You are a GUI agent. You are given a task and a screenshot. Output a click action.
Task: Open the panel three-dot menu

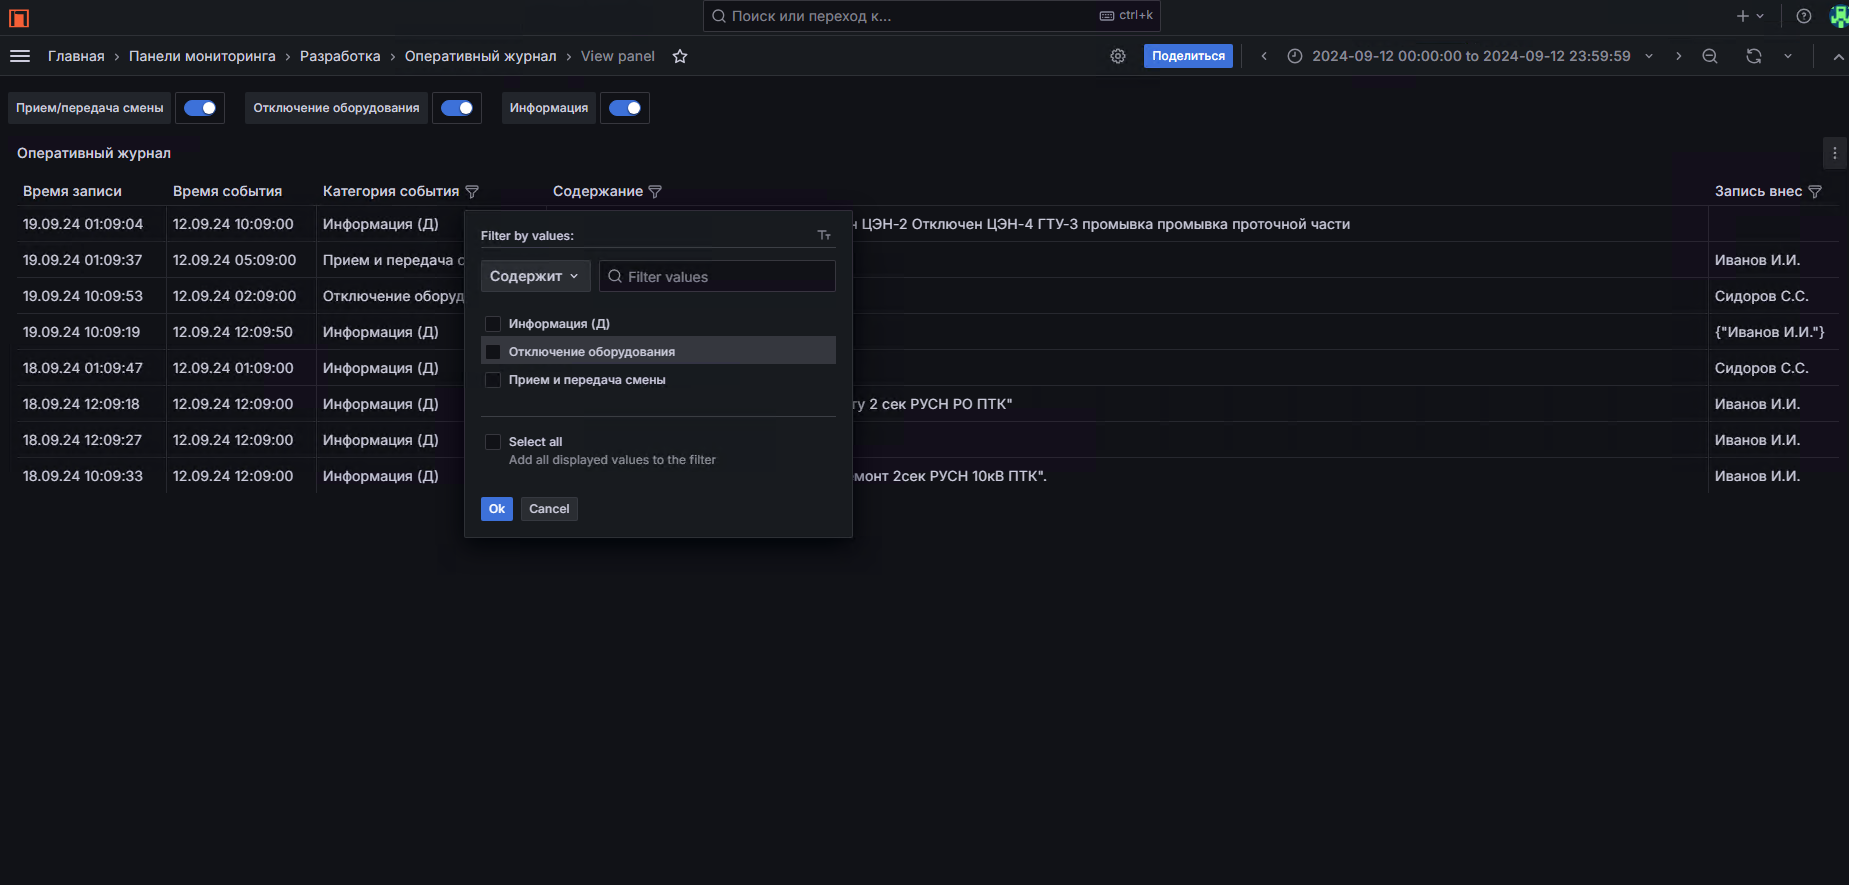coord(1834,153)
